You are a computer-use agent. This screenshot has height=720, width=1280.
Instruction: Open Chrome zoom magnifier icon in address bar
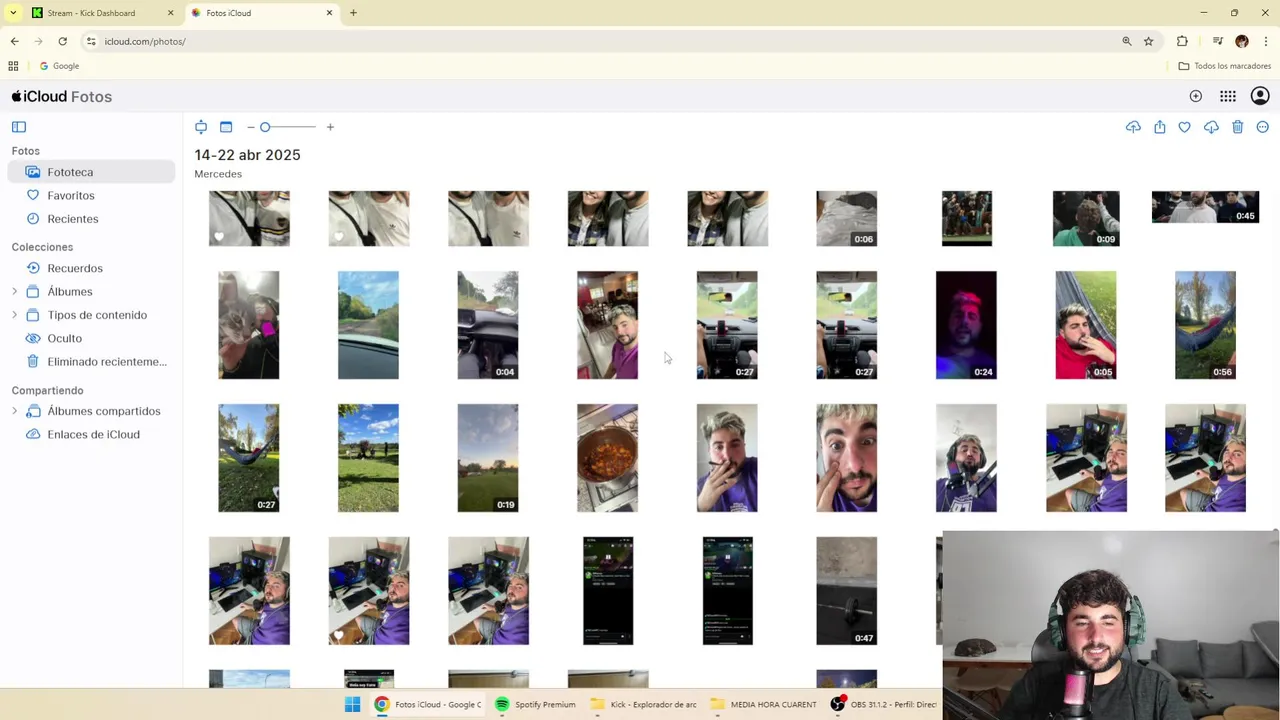coord(1127,41)
